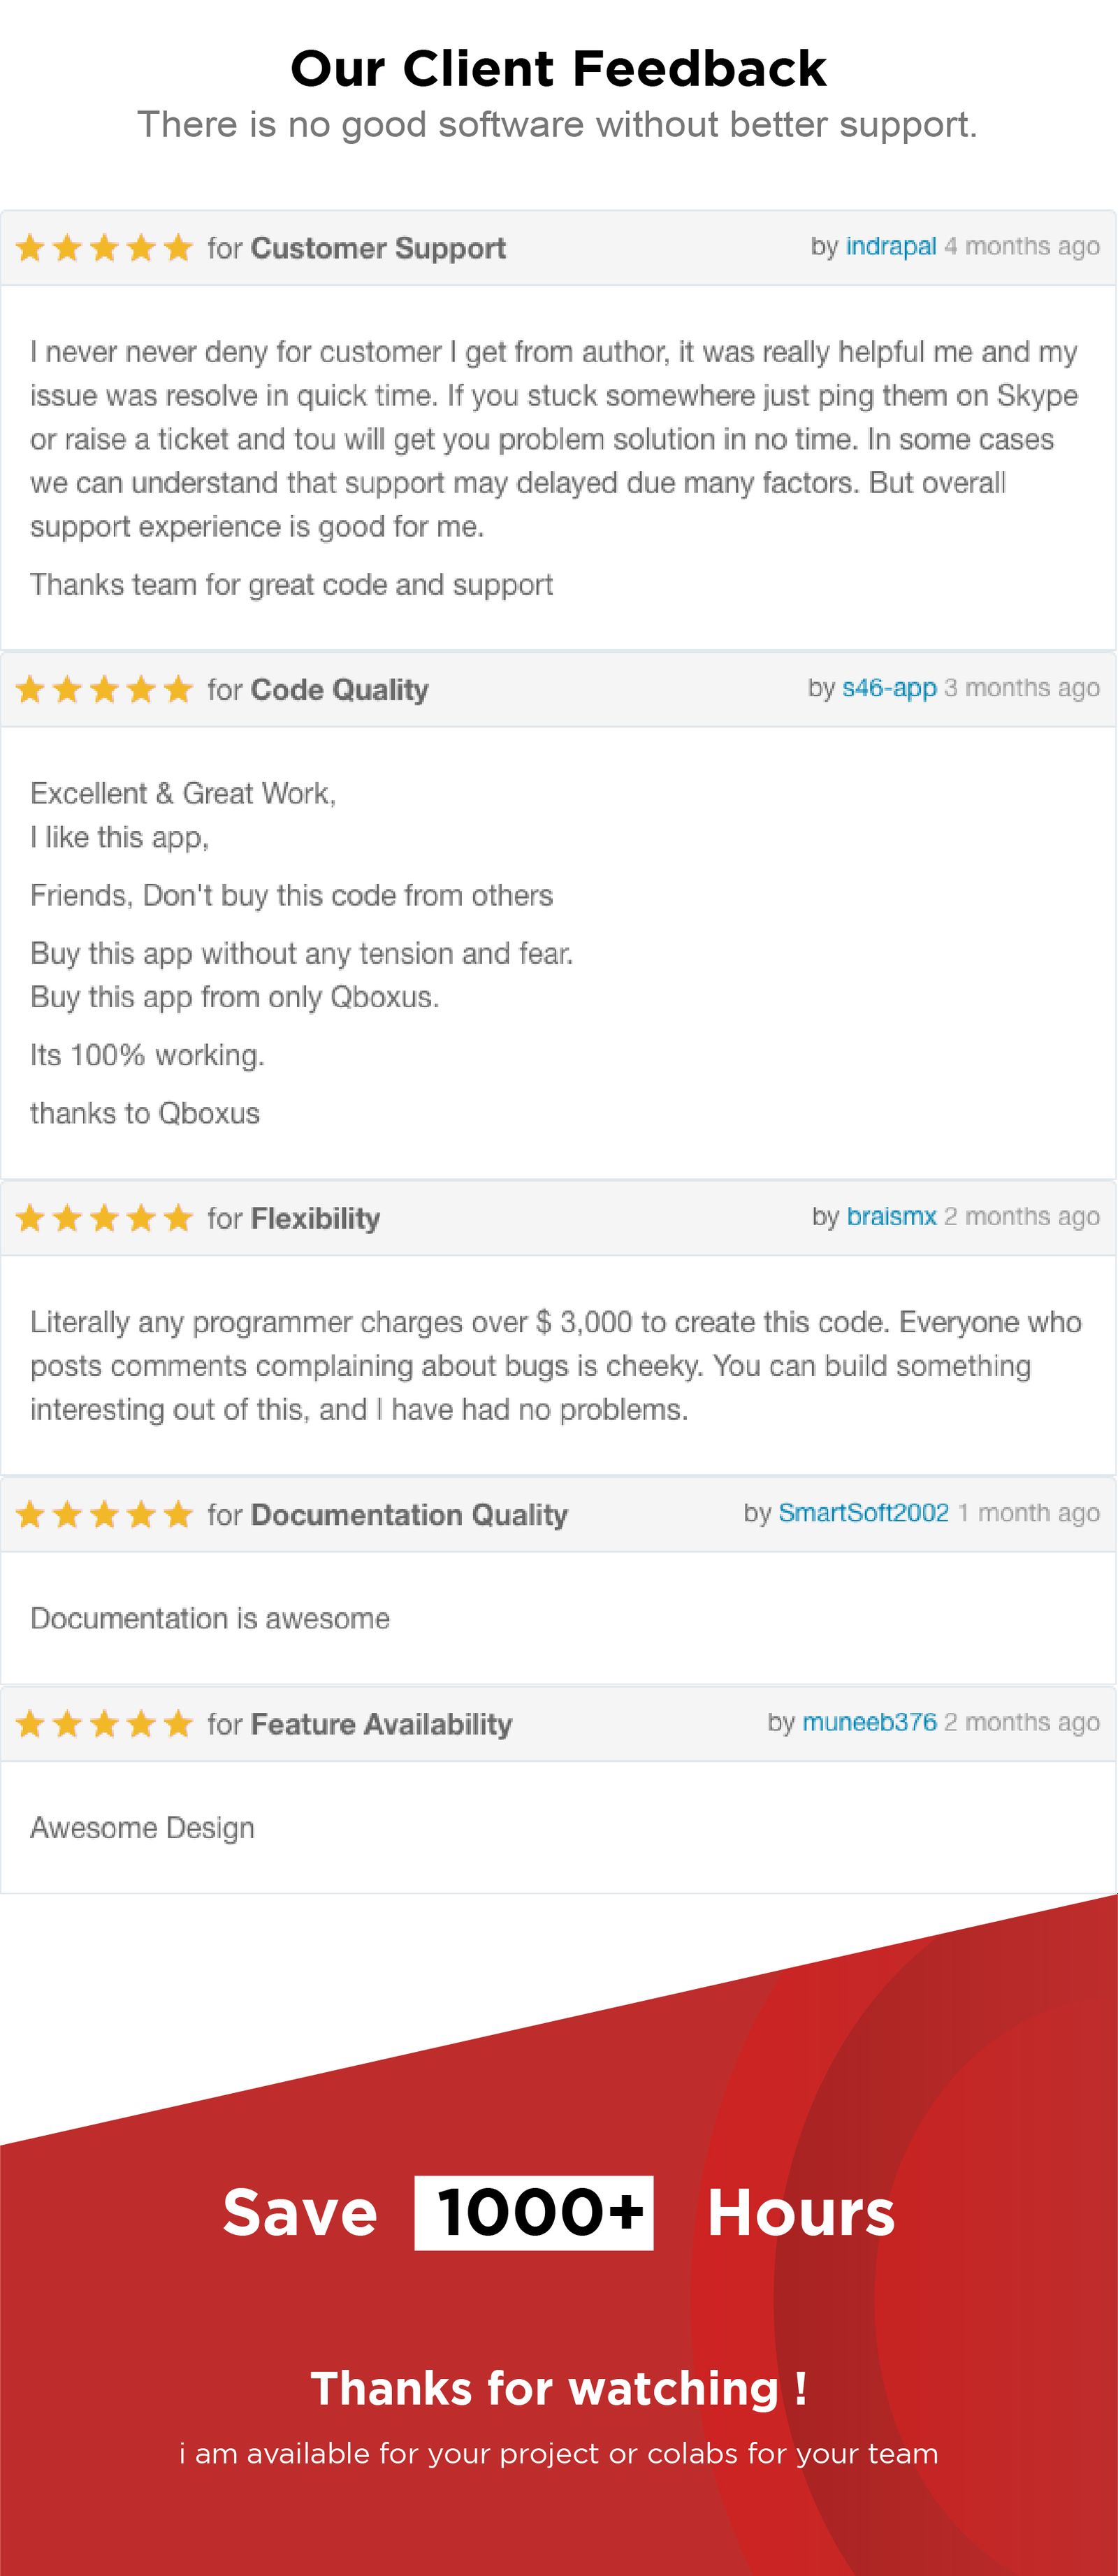1118x2576 pixels.
Task: Click the star rating for Customer Support
Action: 104,247
